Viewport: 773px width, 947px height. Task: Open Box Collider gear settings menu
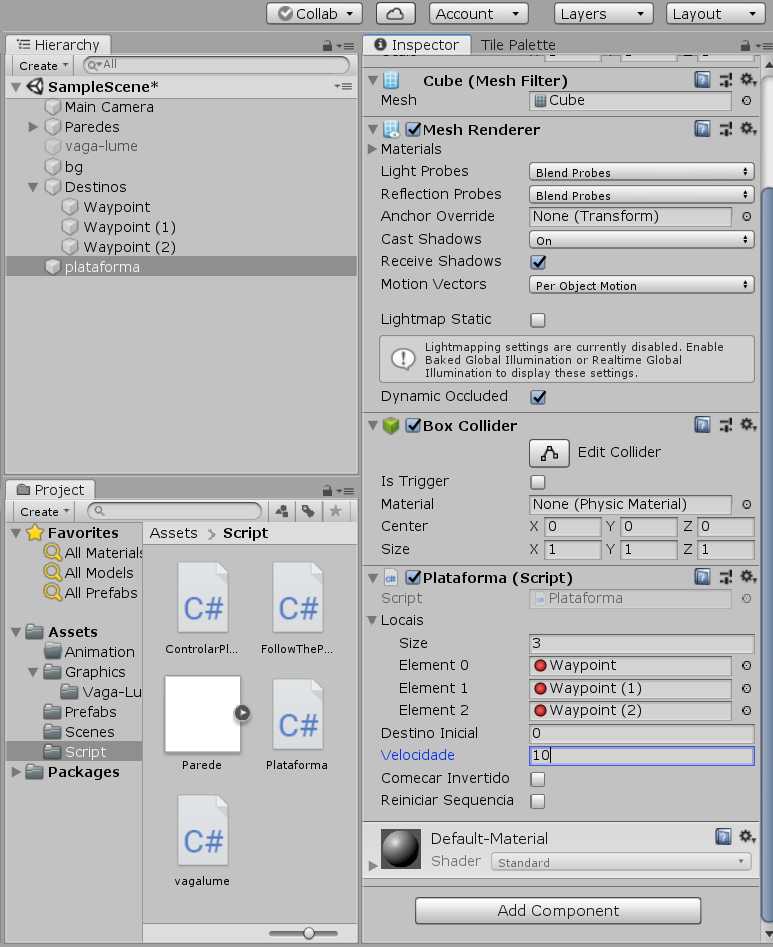(748, 425)
